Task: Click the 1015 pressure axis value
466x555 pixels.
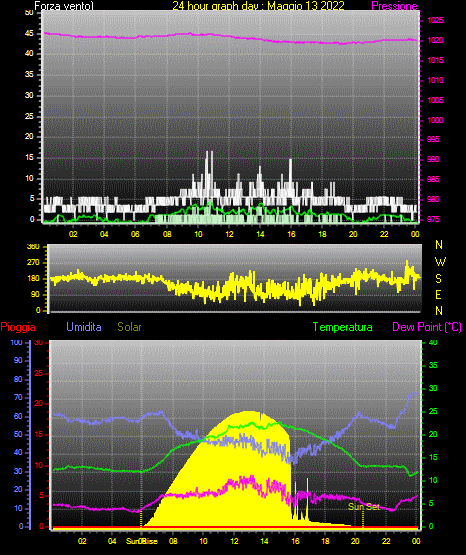Action: point(435,60)
